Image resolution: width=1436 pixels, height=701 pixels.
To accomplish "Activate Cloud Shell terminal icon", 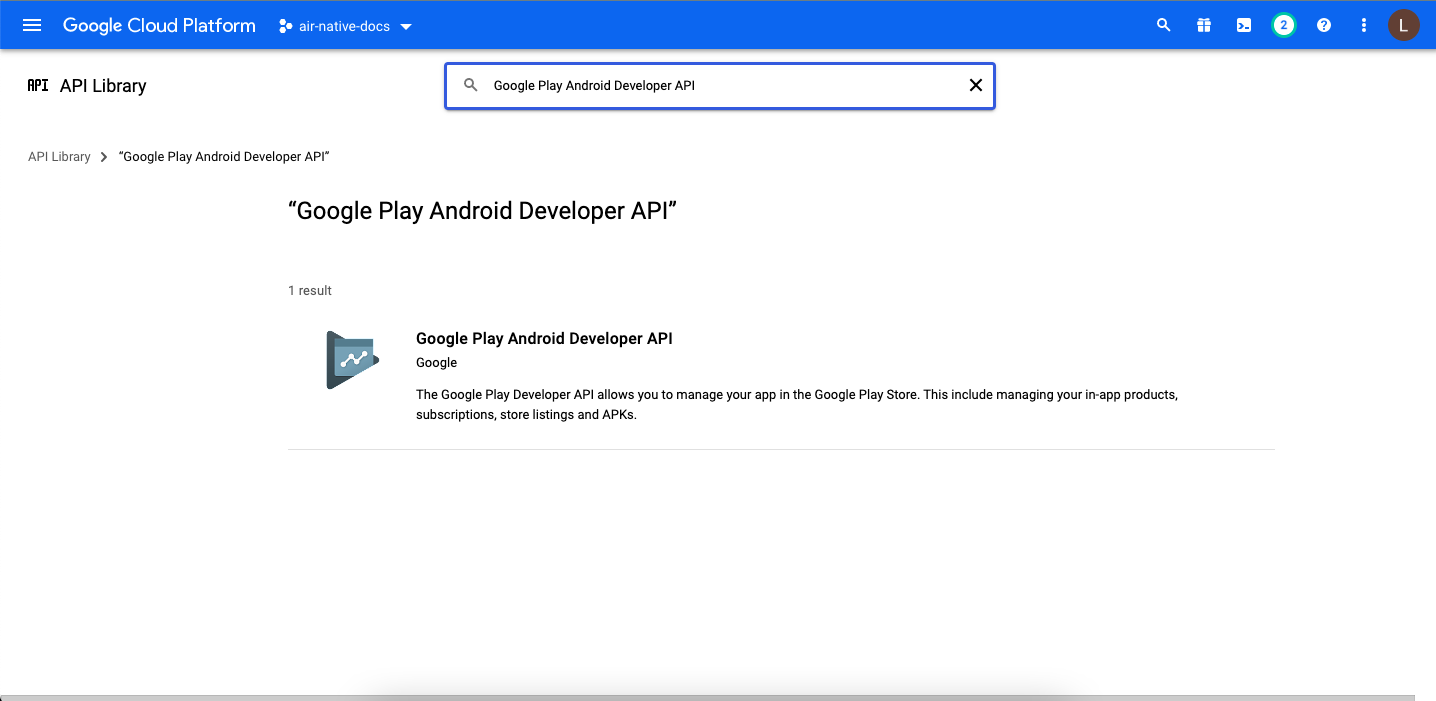I will coord(1244,25).
